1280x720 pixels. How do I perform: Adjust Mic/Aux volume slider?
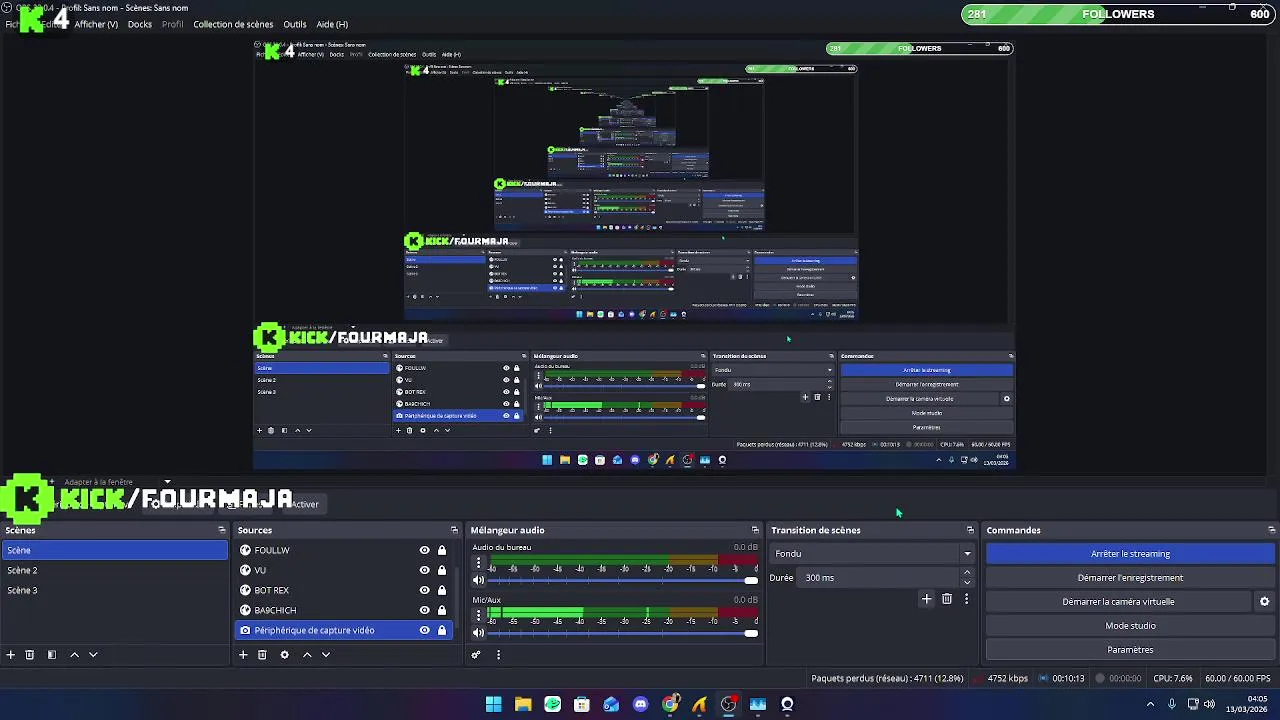pos(623,632)
